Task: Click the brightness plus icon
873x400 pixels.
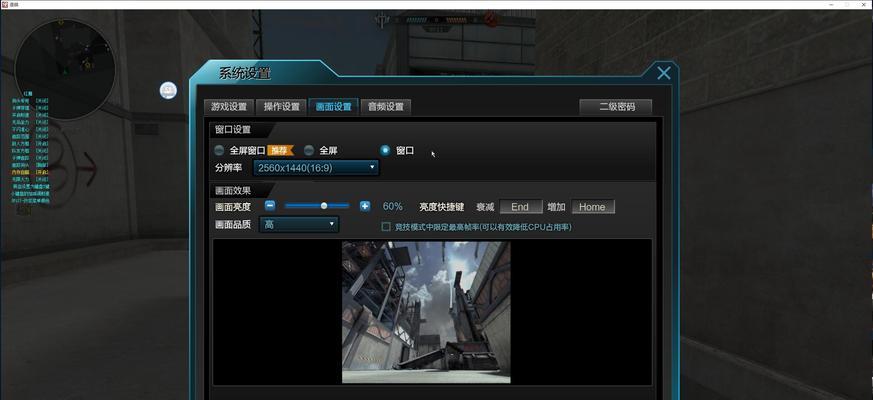Action: point(365,206)
